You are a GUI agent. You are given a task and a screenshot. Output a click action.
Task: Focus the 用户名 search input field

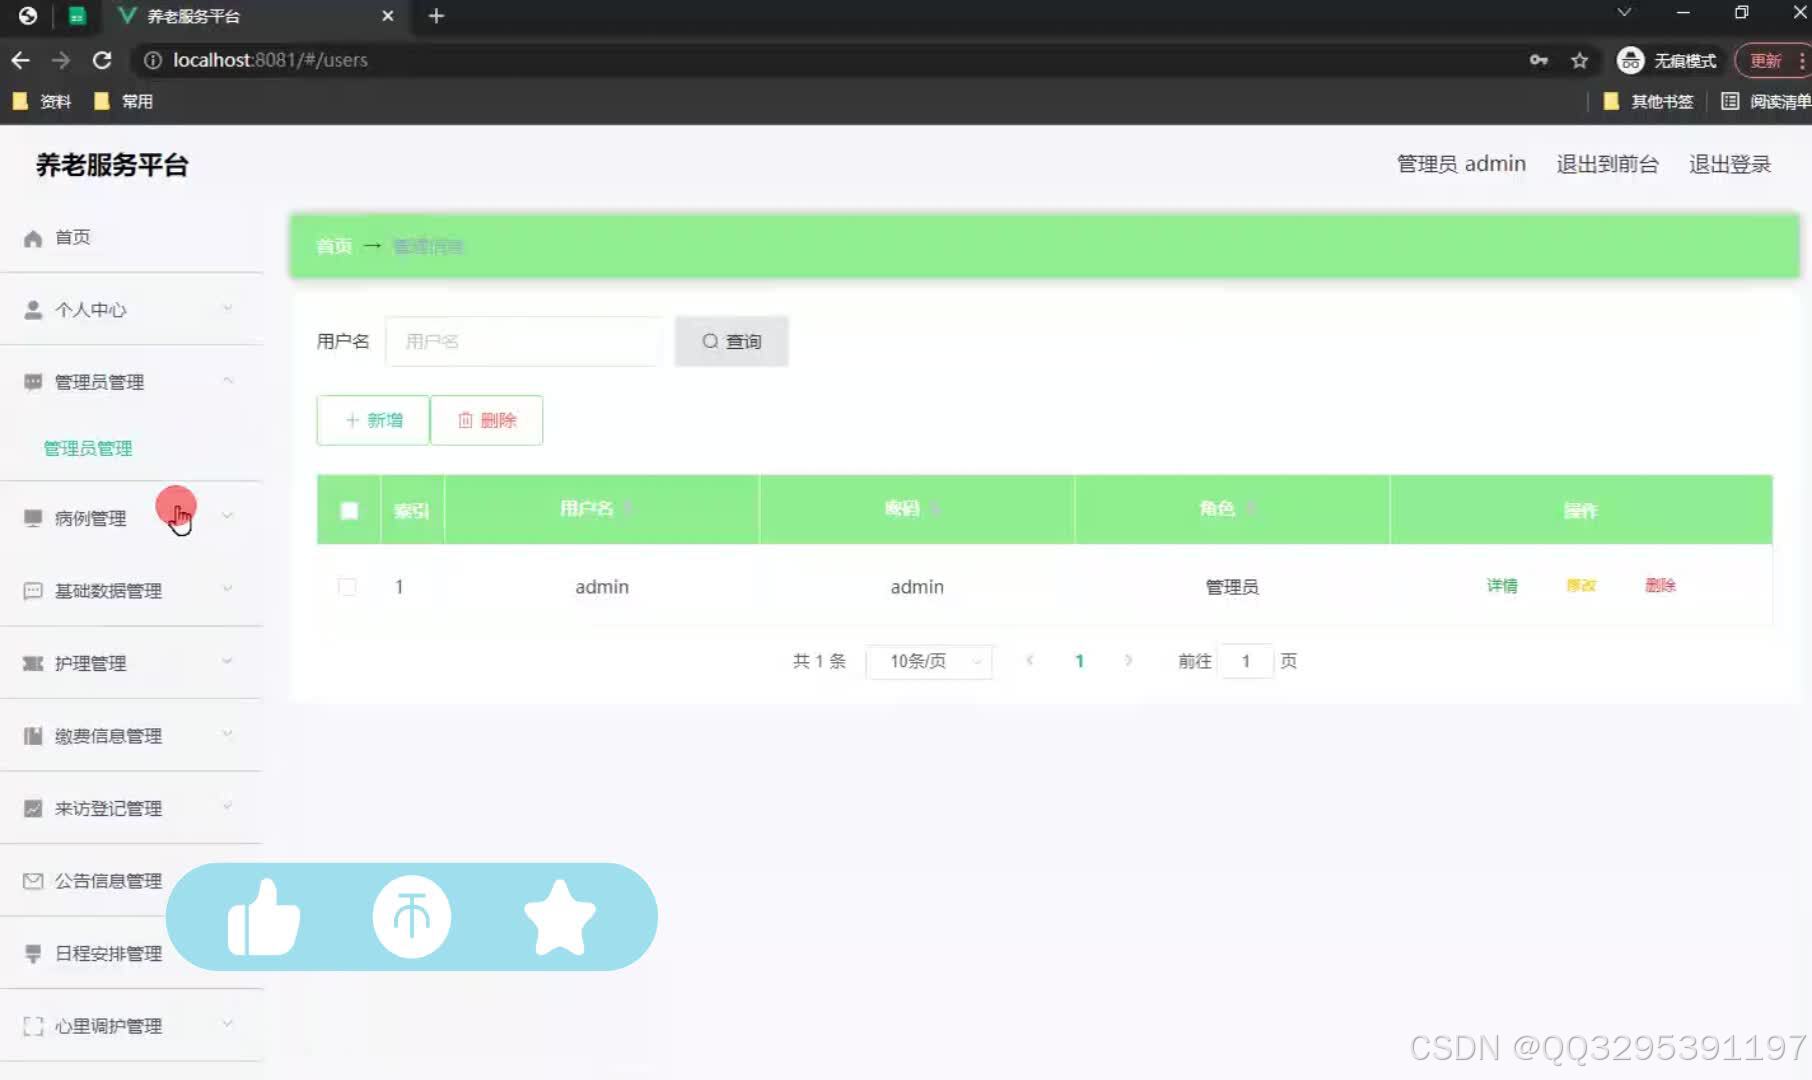(524, 341)
